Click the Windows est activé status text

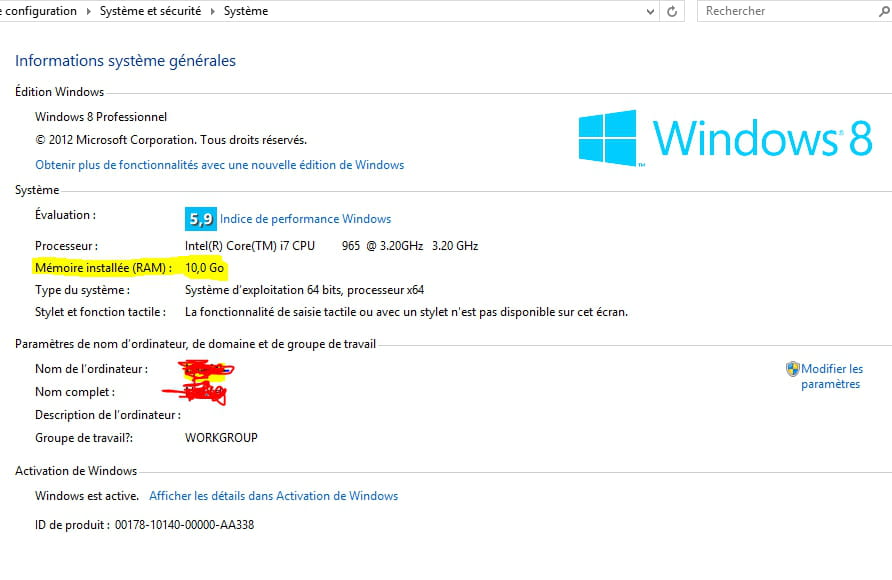tap(87, 496)
